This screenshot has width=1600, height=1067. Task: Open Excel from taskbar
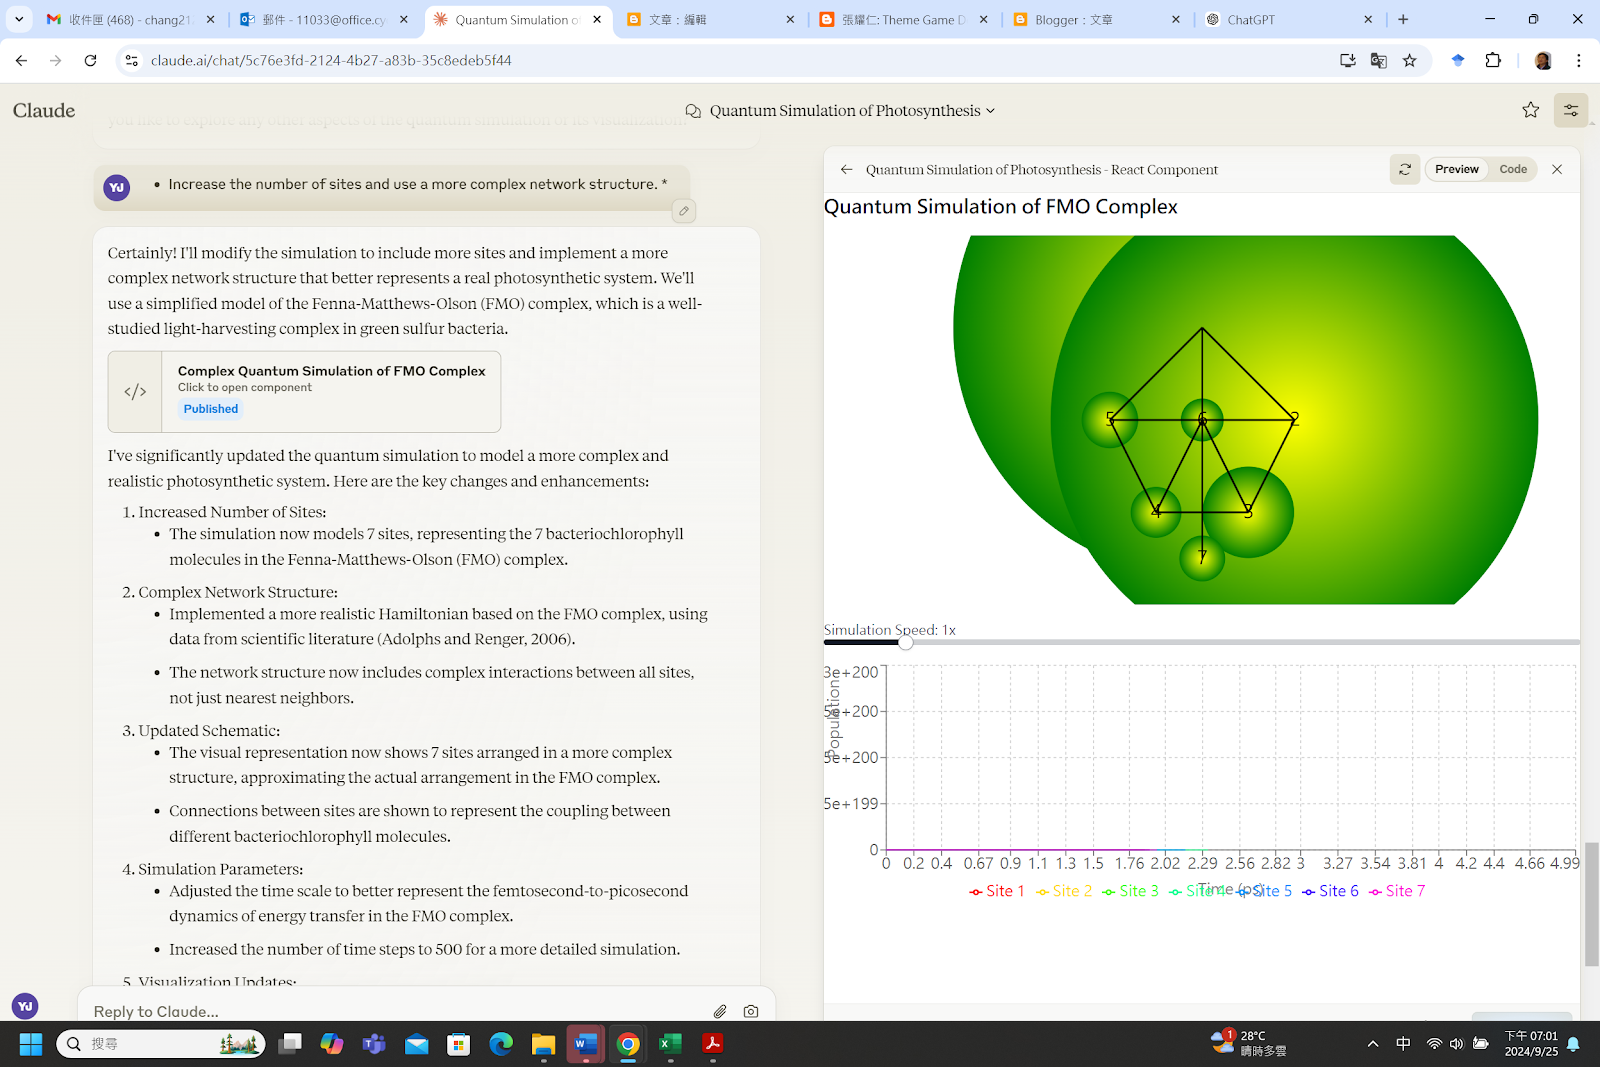click(x=670, y=1044)
